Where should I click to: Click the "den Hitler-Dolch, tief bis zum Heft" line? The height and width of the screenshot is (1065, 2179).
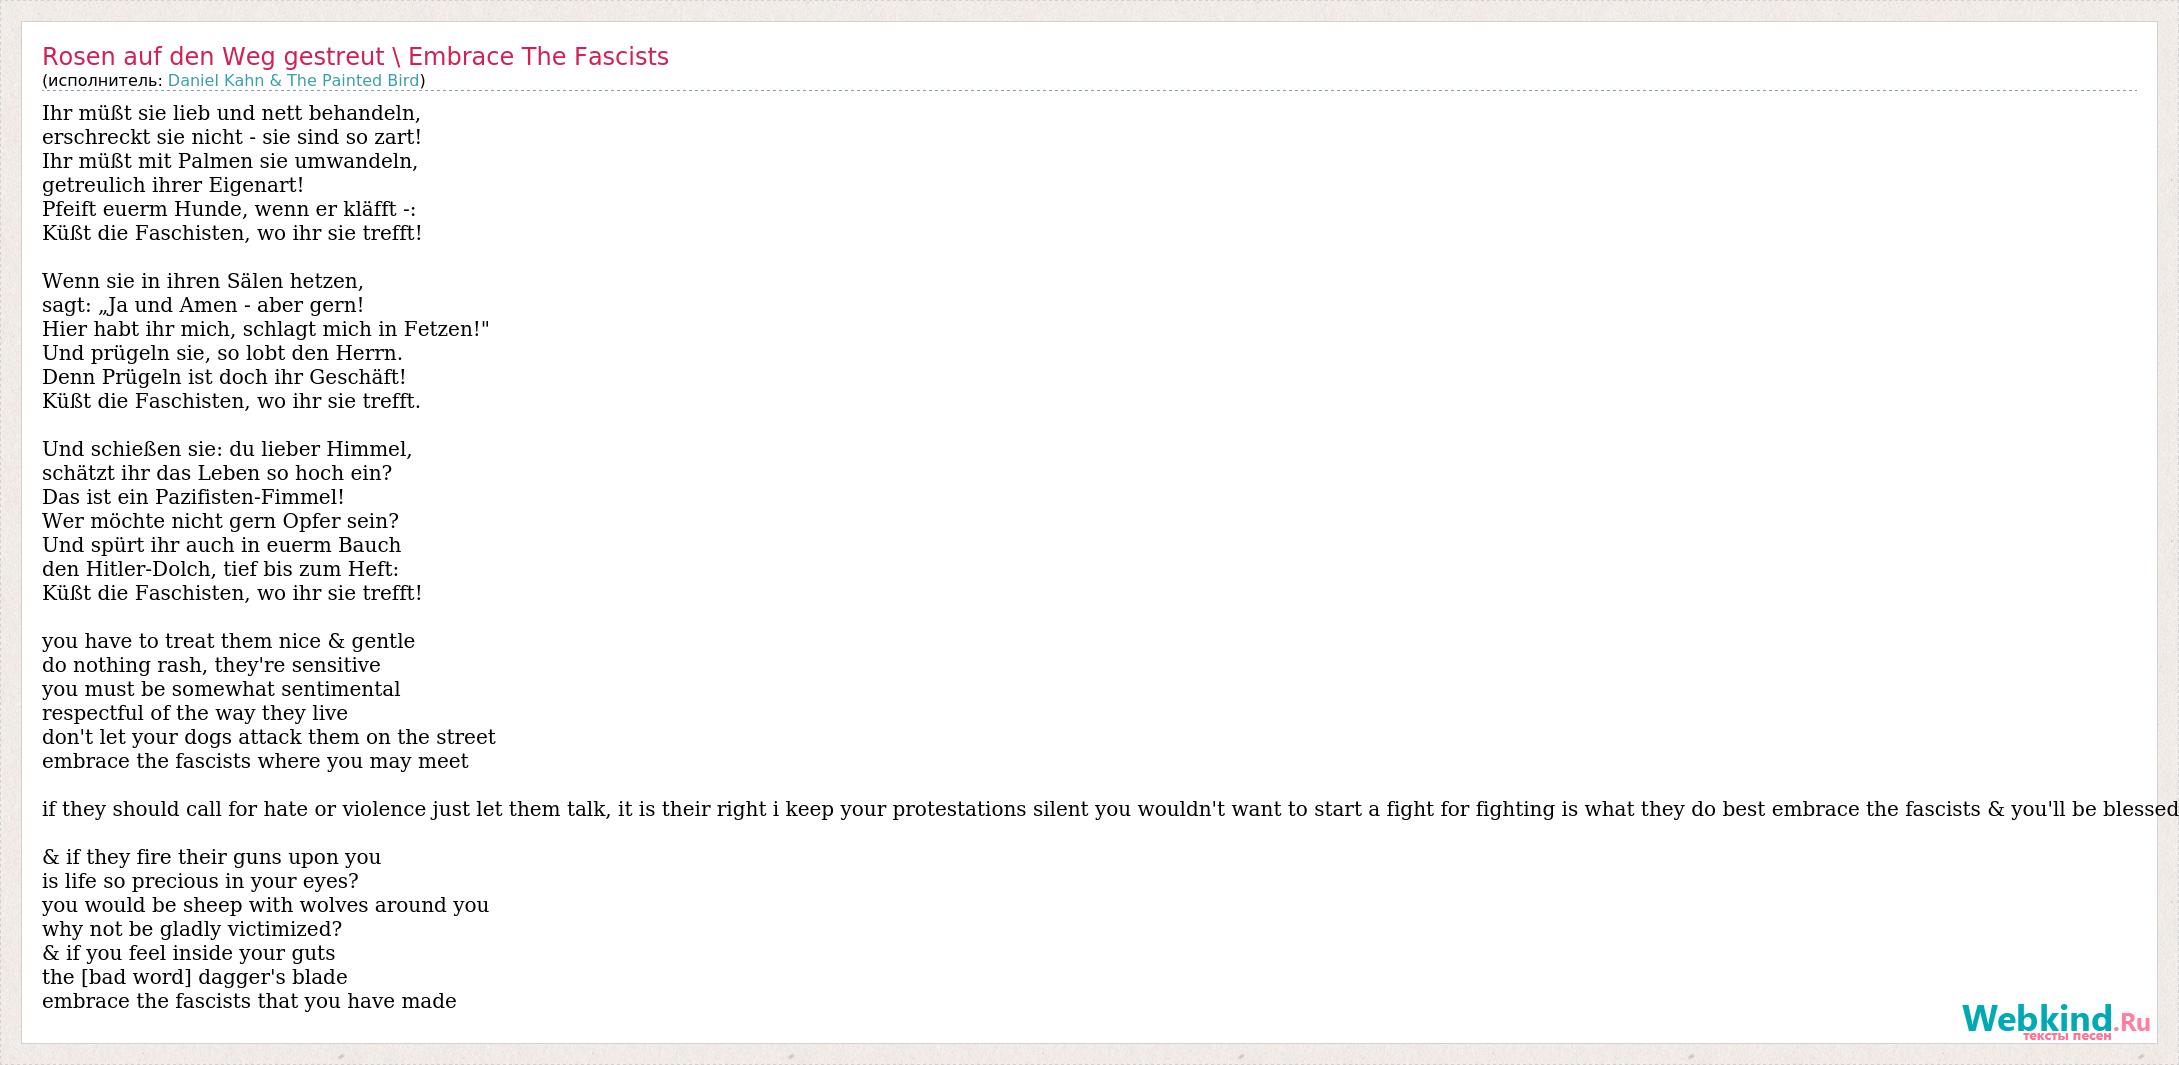(x=220, y=569)
